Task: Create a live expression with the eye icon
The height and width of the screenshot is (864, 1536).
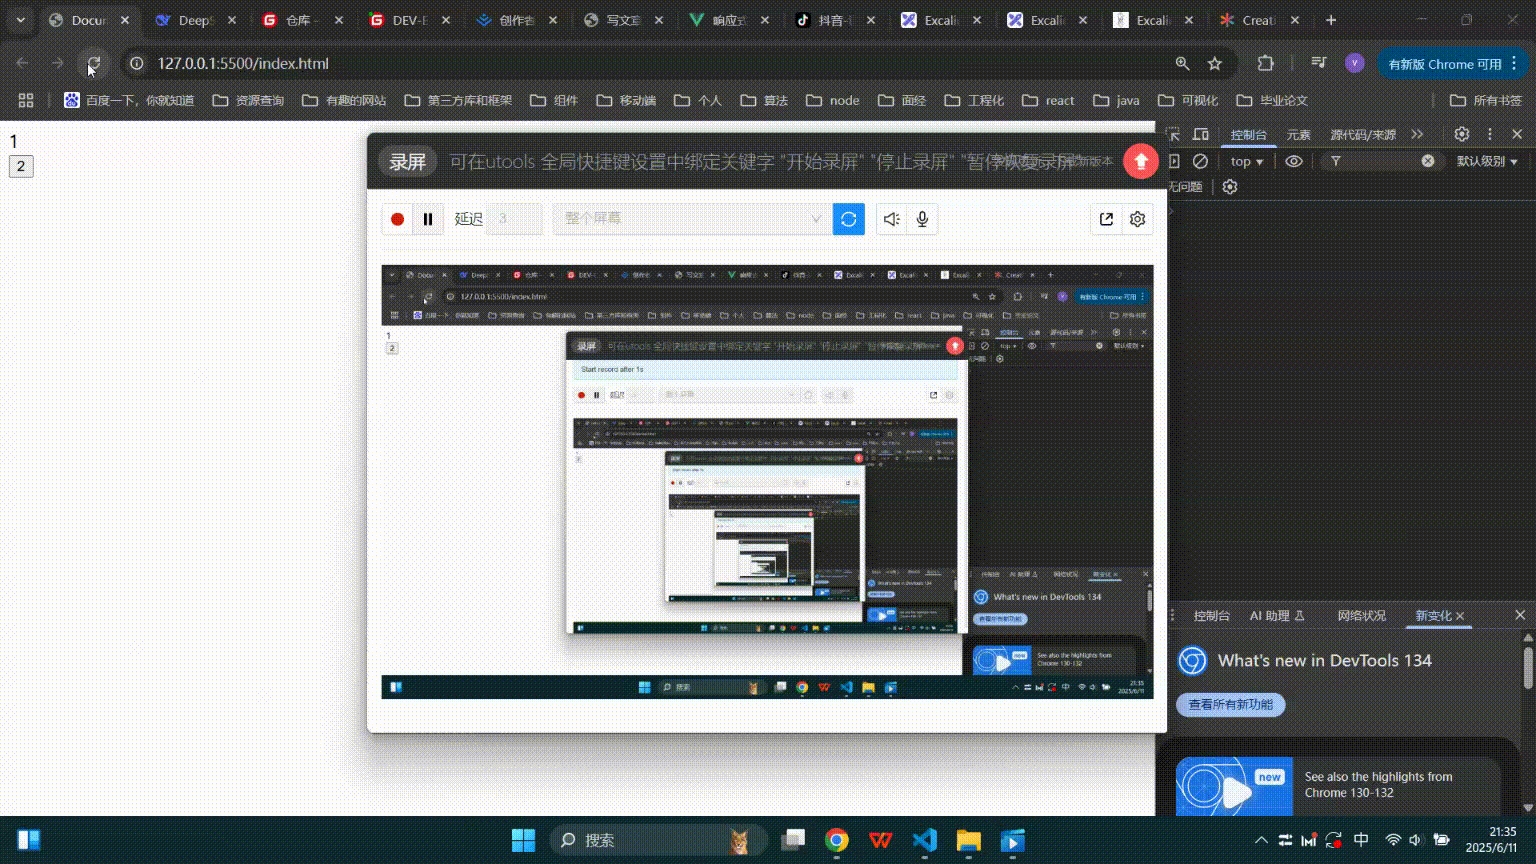Action: pos(1295,161)
